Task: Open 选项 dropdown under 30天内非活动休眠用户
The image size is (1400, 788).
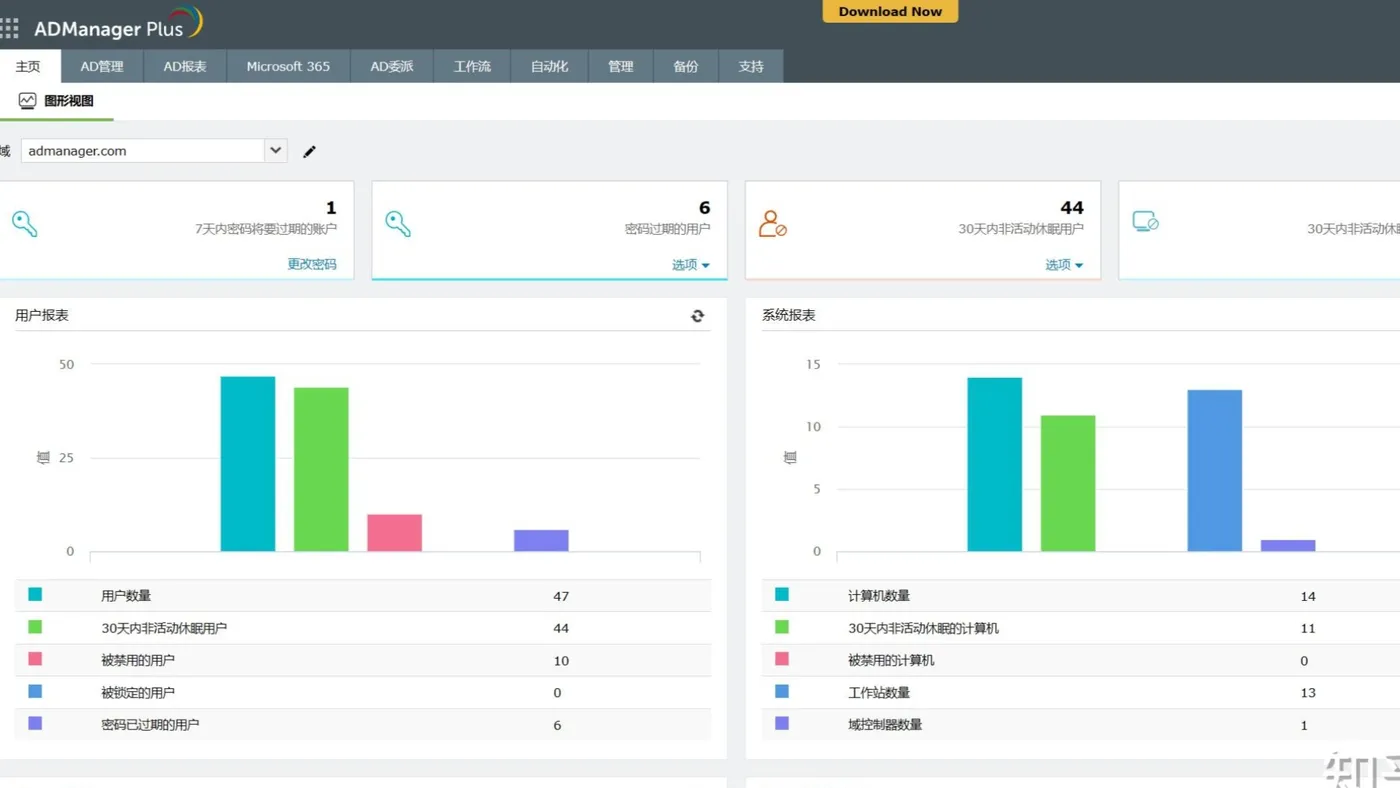Action: click(1064, 265)
